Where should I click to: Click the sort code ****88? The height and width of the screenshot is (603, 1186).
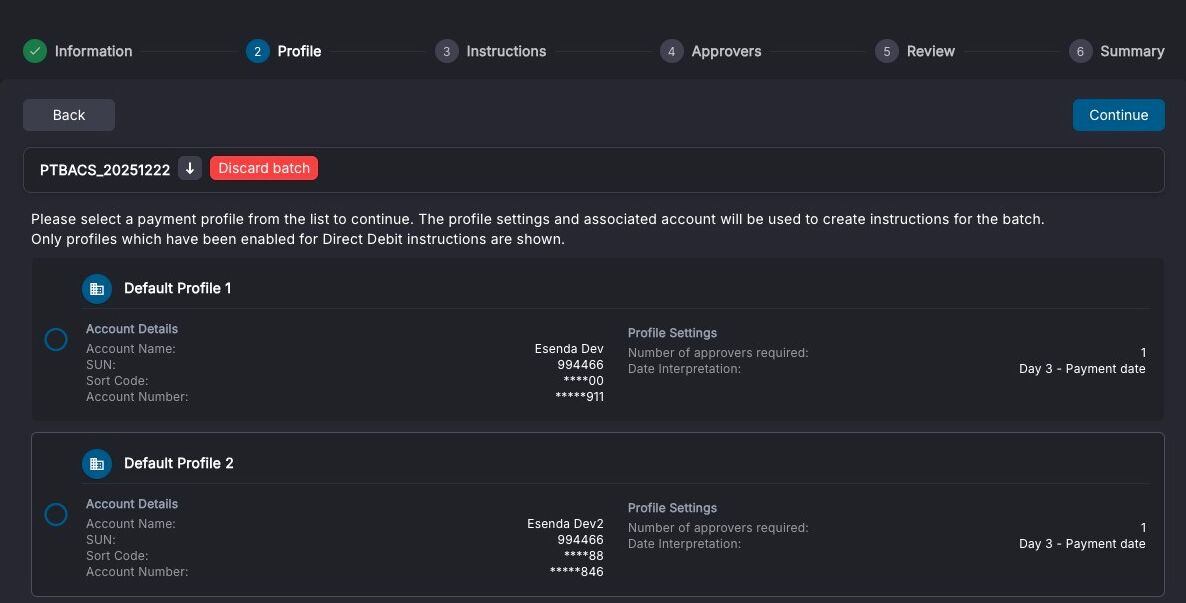pyautogui.click(x=583, y=555)
